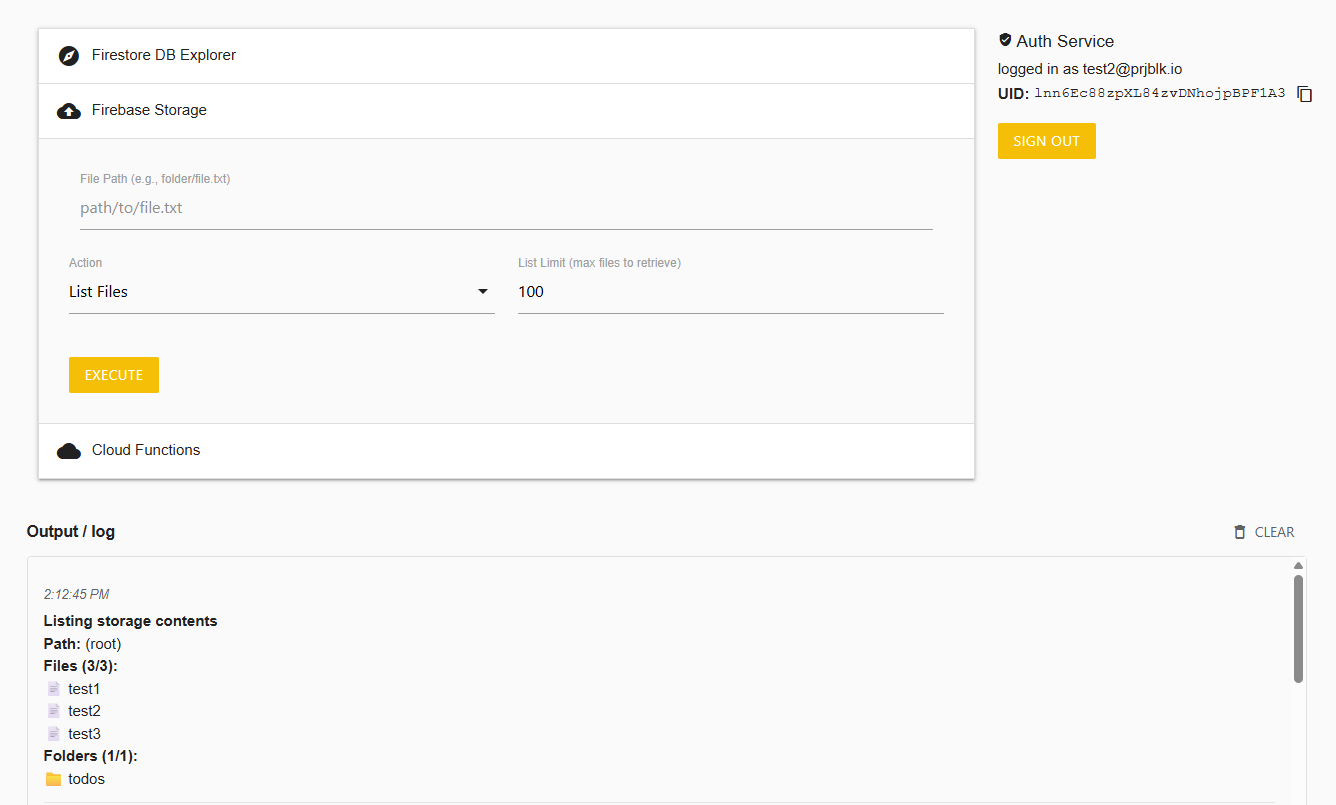Sign out of the account
Screen dimensions: 1336x805
1046,141
